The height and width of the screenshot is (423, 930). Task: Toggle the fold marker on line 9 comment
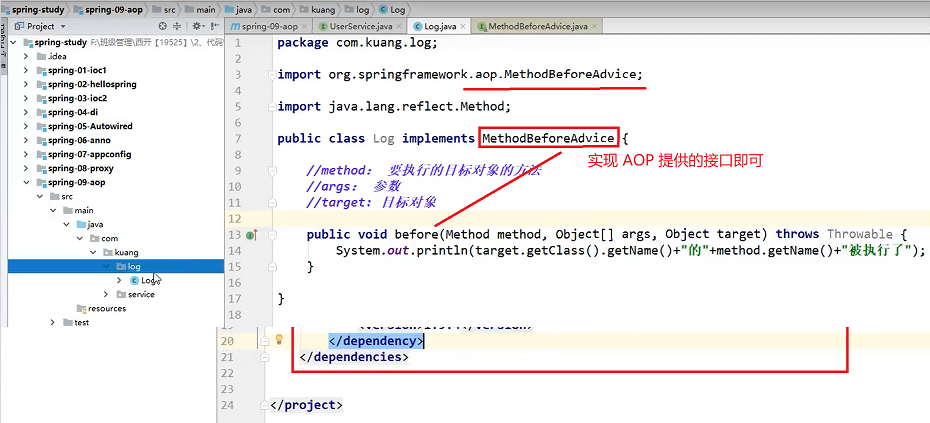coord(272,171)
